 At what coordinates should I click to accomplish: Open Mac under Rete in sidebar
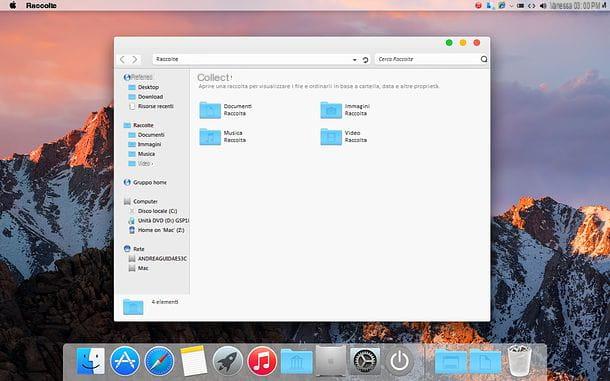click(138, 268)
